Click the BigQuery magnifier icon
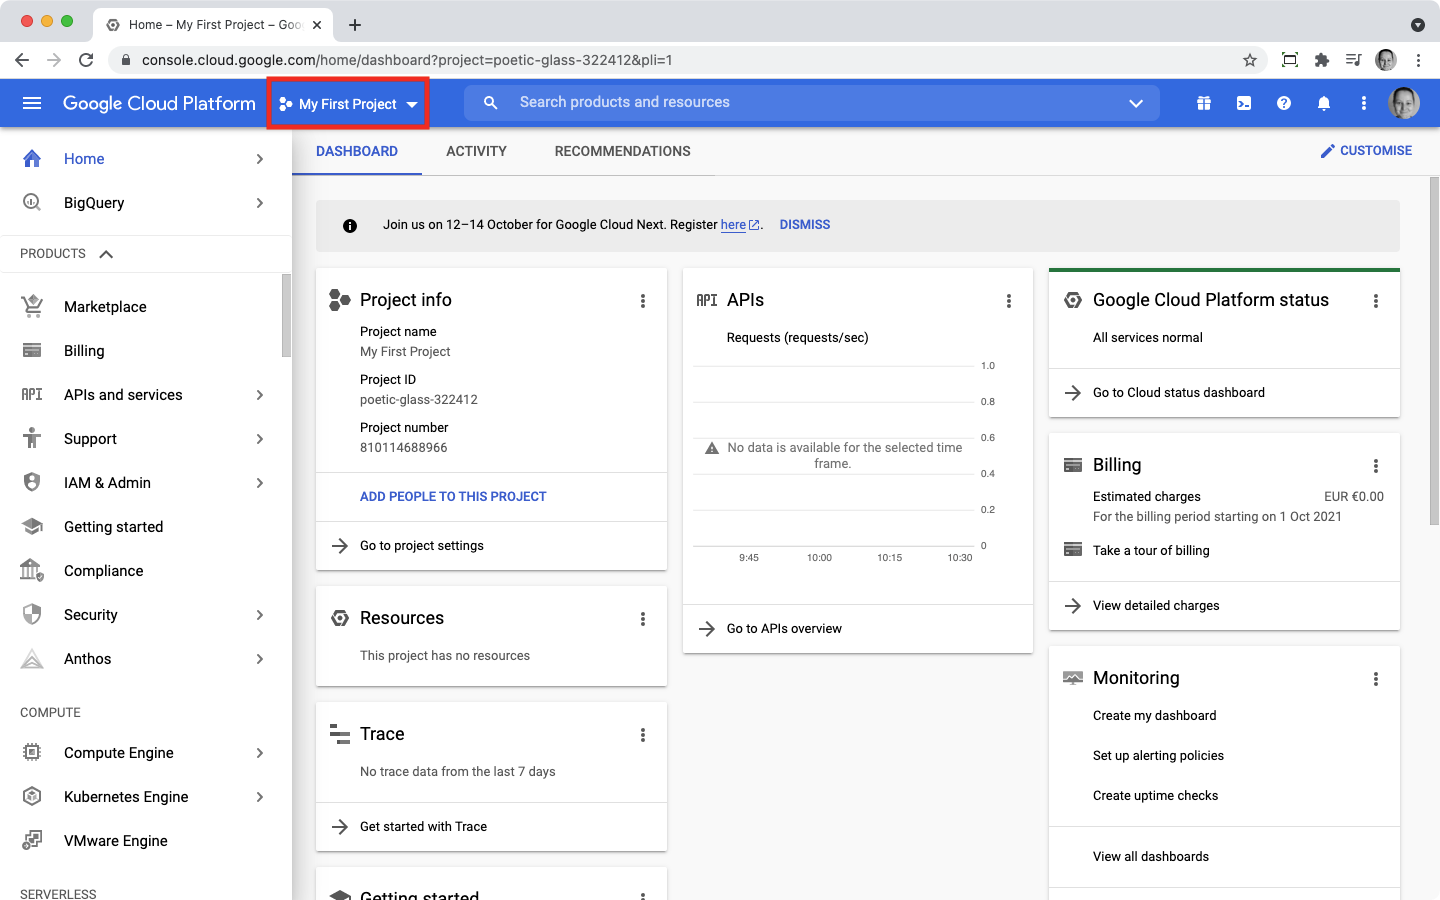1440x900 pixels. 32,203
